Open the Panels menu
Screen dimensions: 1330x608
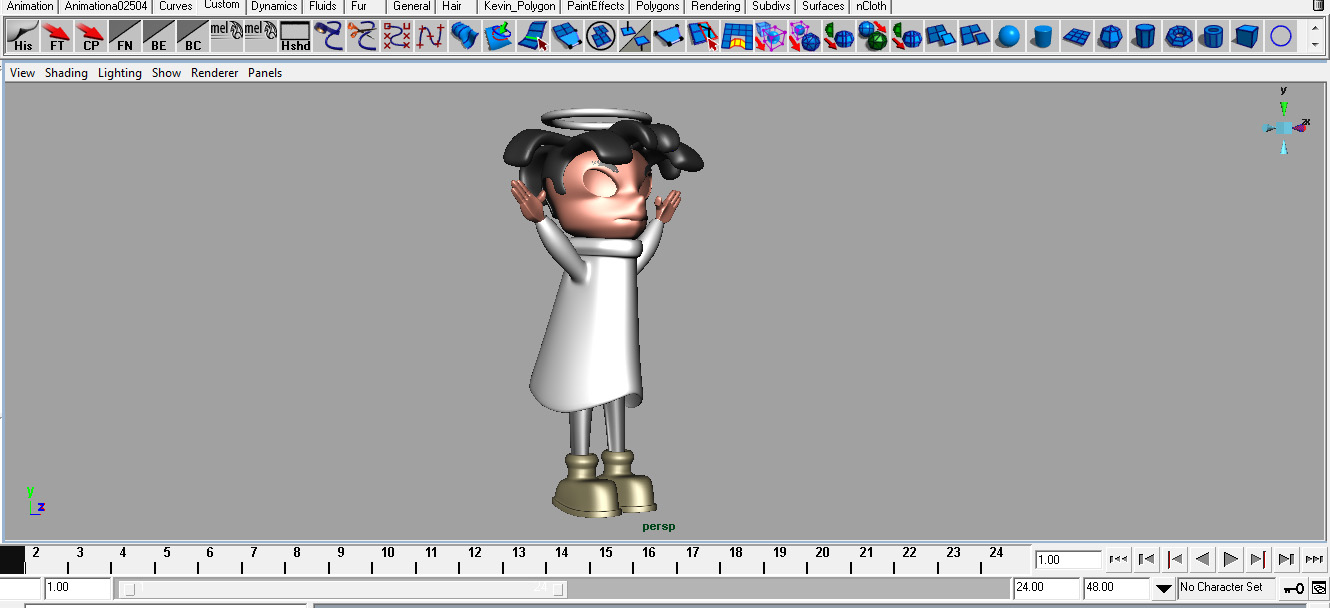pyautogui.click(x=265, y=73)
